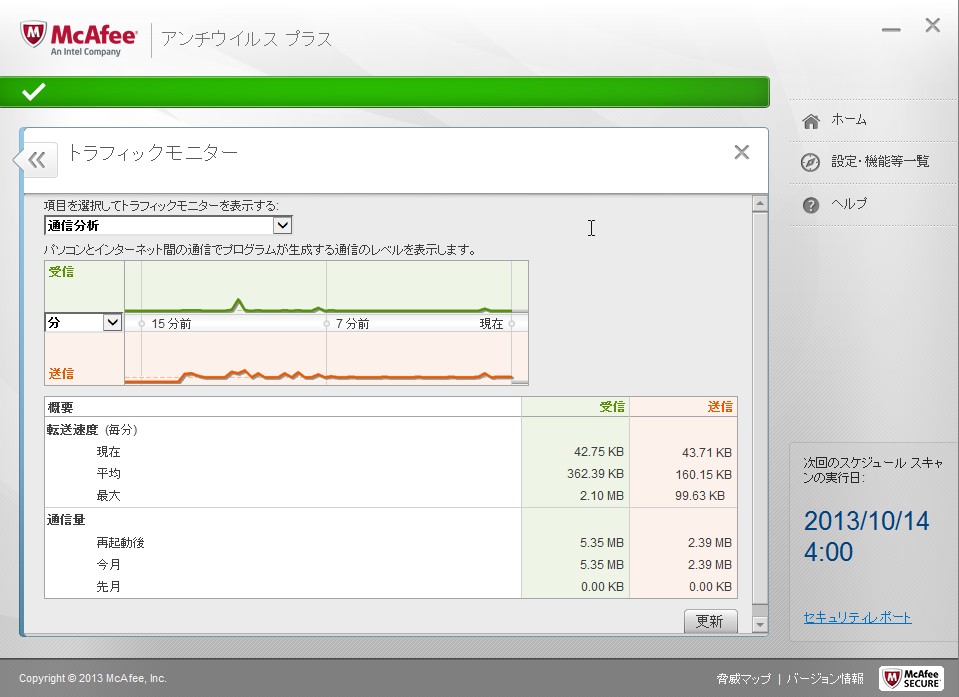Click the 今月 row label
The image size is (959, 697).
[108, 564]
